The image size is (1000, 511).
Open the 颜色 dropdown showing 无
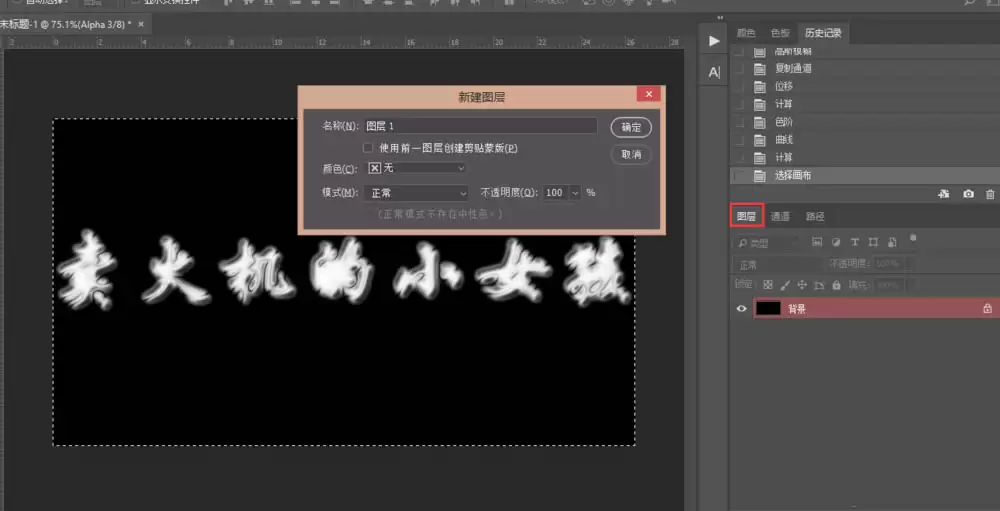[x=417, y=168]
